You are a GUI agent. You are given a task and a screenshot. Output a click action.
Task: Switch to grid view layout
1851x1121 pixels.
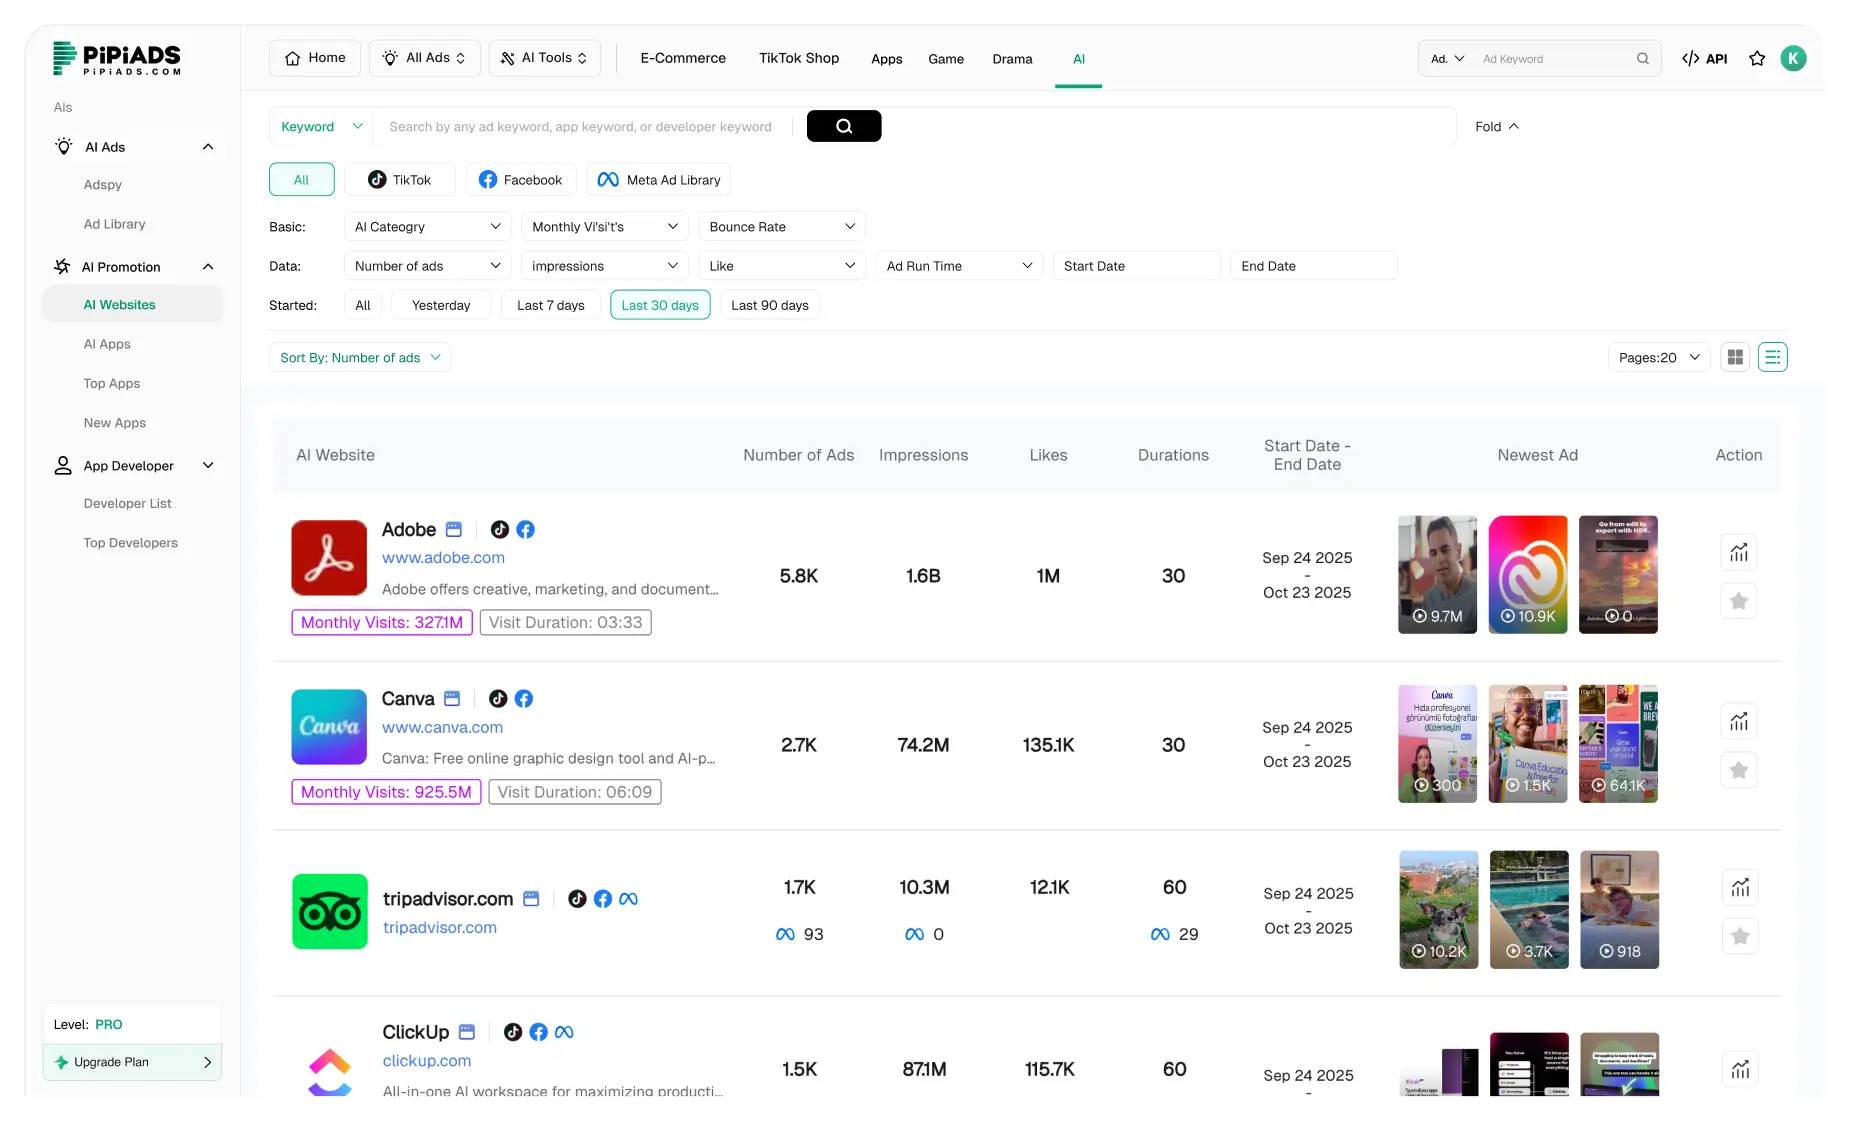tap(1736, 356)
